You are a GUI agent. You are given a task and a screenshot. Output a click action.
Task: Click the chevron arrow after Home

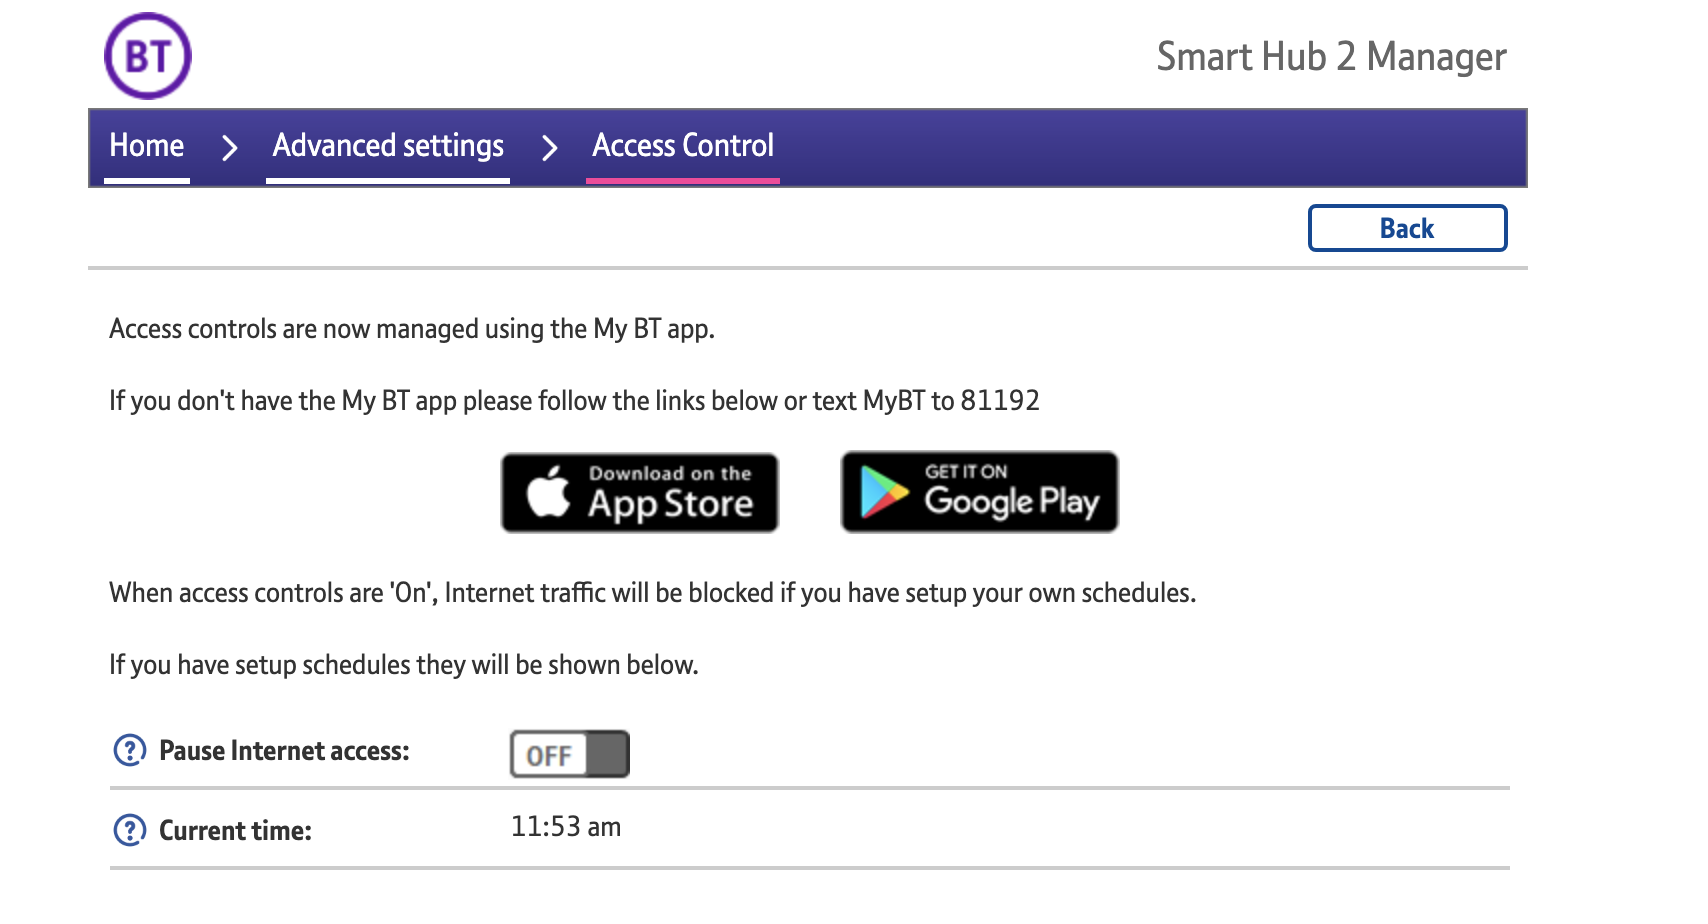pyautogui.click(x=230, y=148)
